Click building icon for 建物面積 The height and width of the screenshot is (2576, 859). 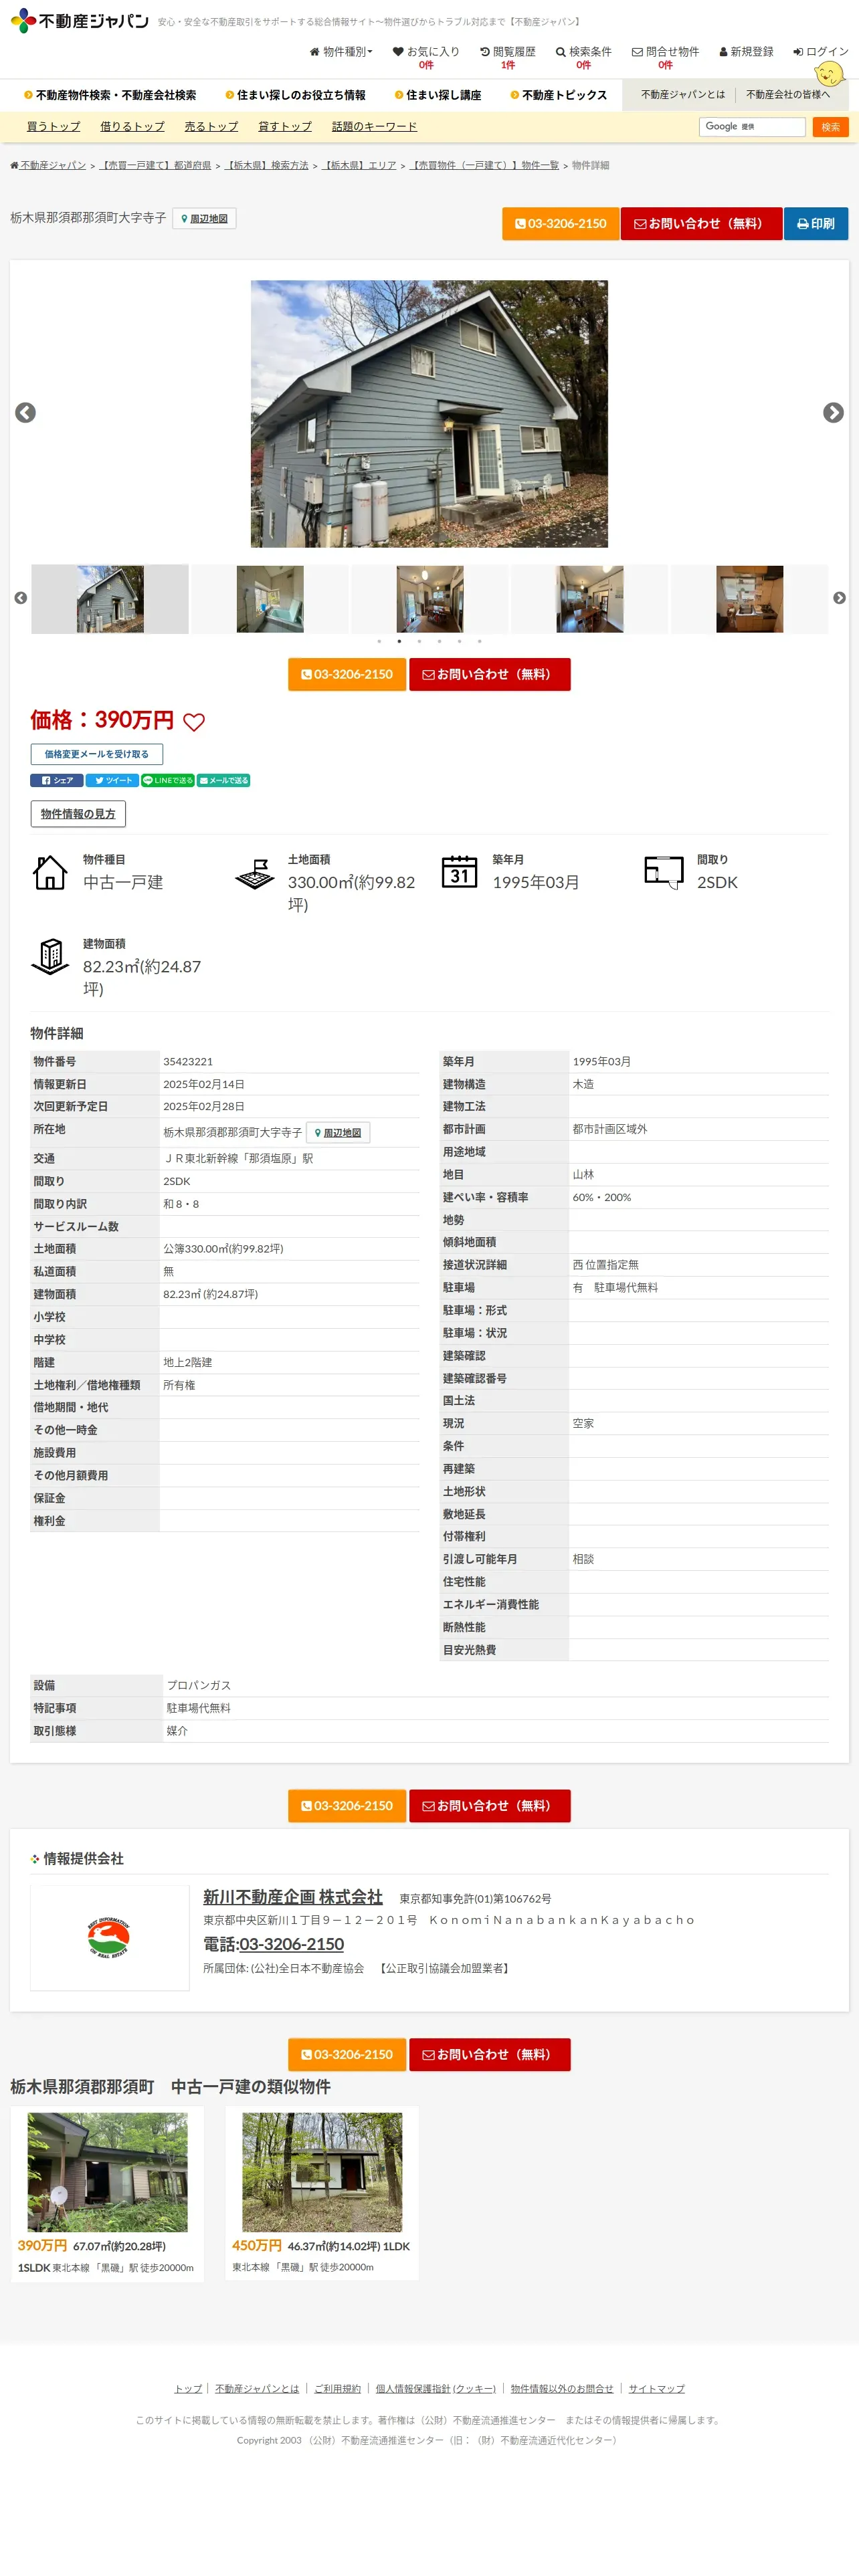pyautogui.click(x=50, y=957)
